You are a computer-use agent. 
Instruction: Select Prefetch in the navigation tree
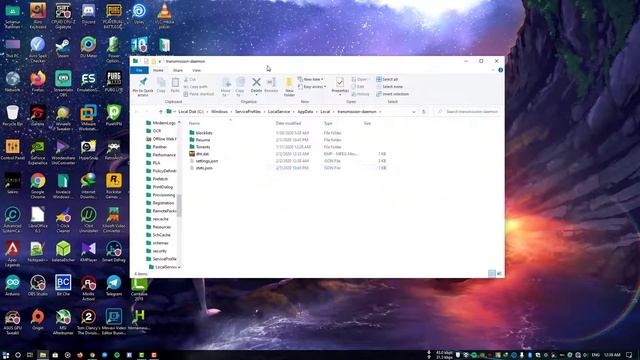coord(160,179)
